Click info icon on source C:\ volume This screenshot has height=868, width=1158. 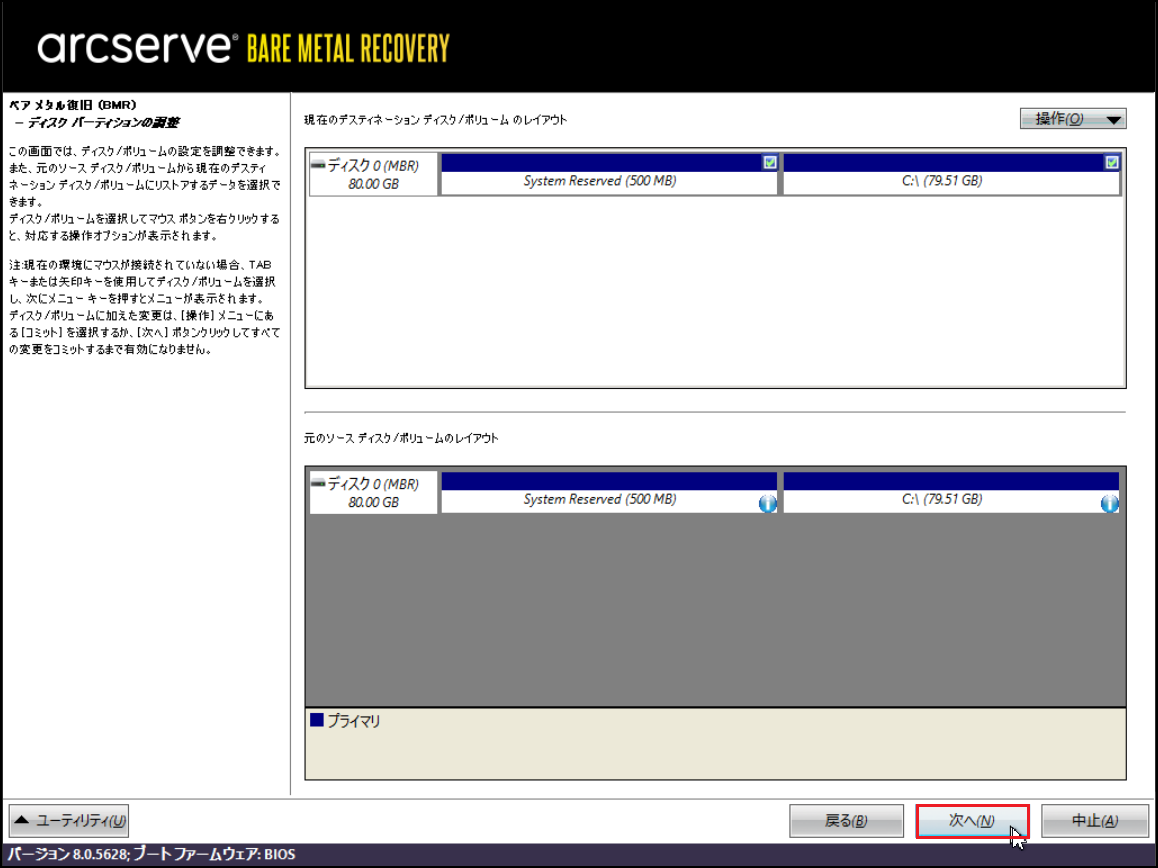tap(1109, 504)
